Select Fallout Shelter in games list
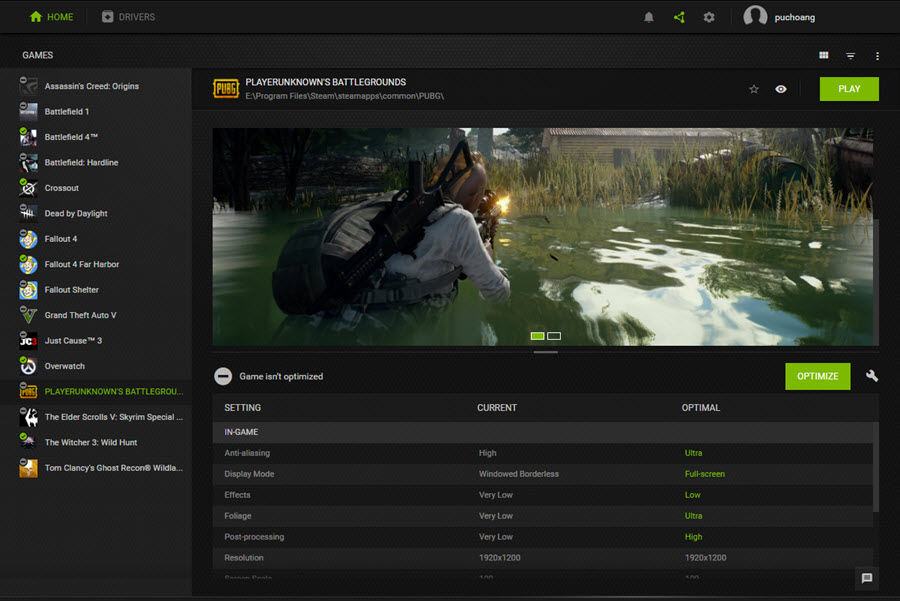This screenshot has width=900, height=601. click(x=96, y=289)
